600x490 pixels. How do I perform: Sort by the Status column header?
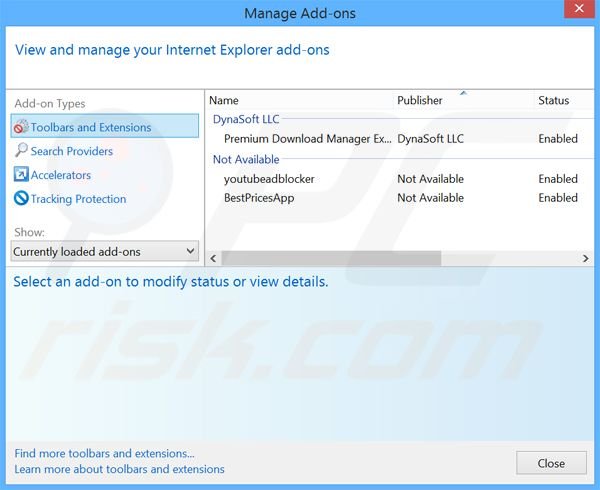pyautogui.click(x=554, y=101)
